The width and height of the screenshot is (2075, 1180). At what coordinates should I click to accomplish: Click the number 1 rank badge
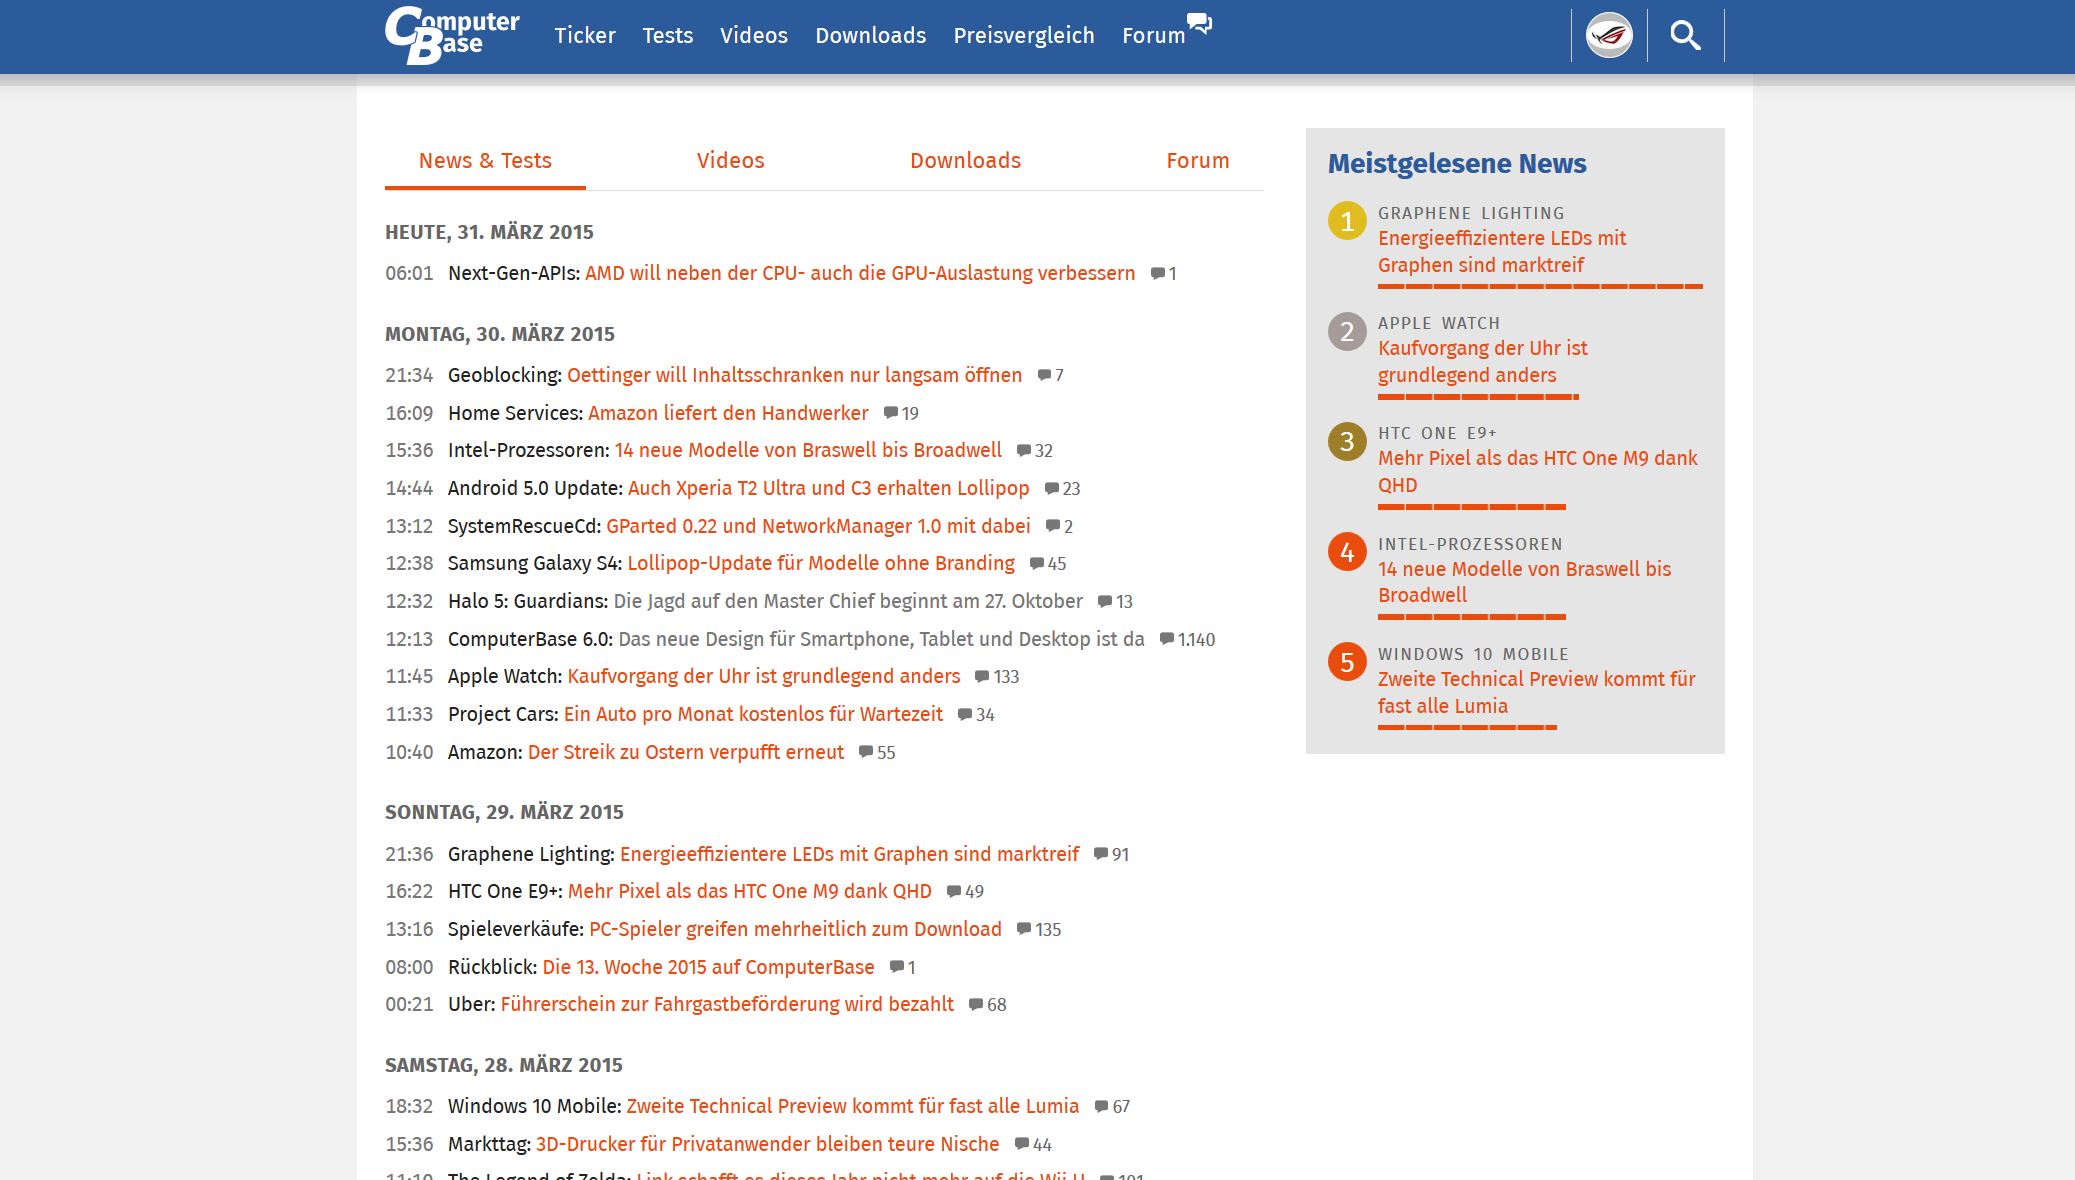[x=1346, y=221]
